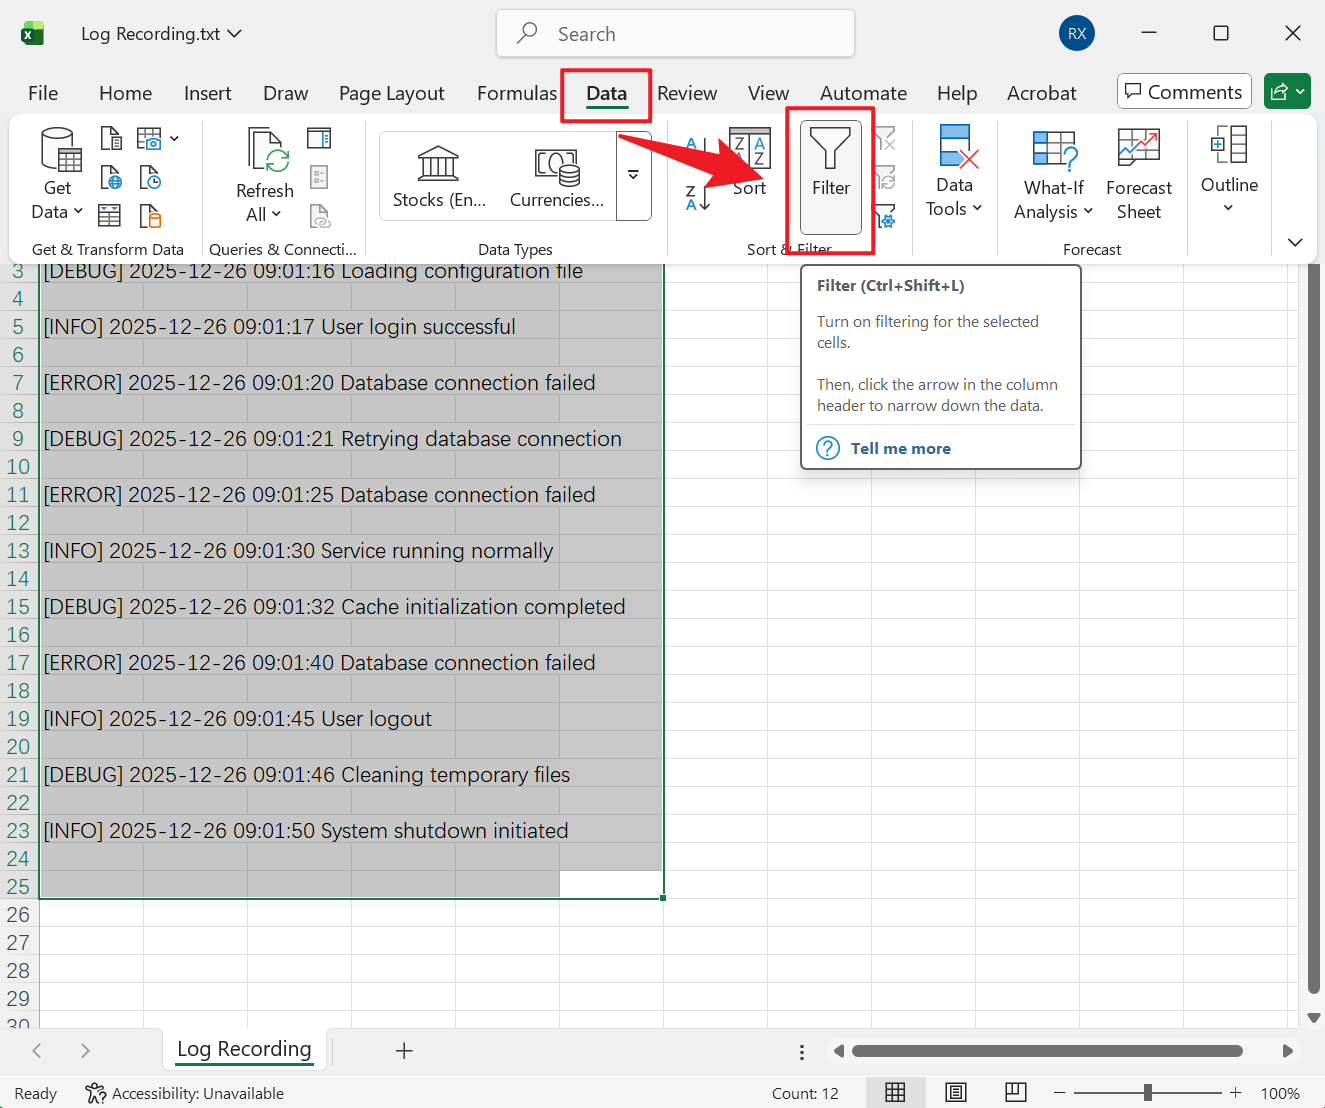Click the zoom slider handle
Image resolution: width=1325 pixels, height=1108 pixels.
[1148, 1093]
